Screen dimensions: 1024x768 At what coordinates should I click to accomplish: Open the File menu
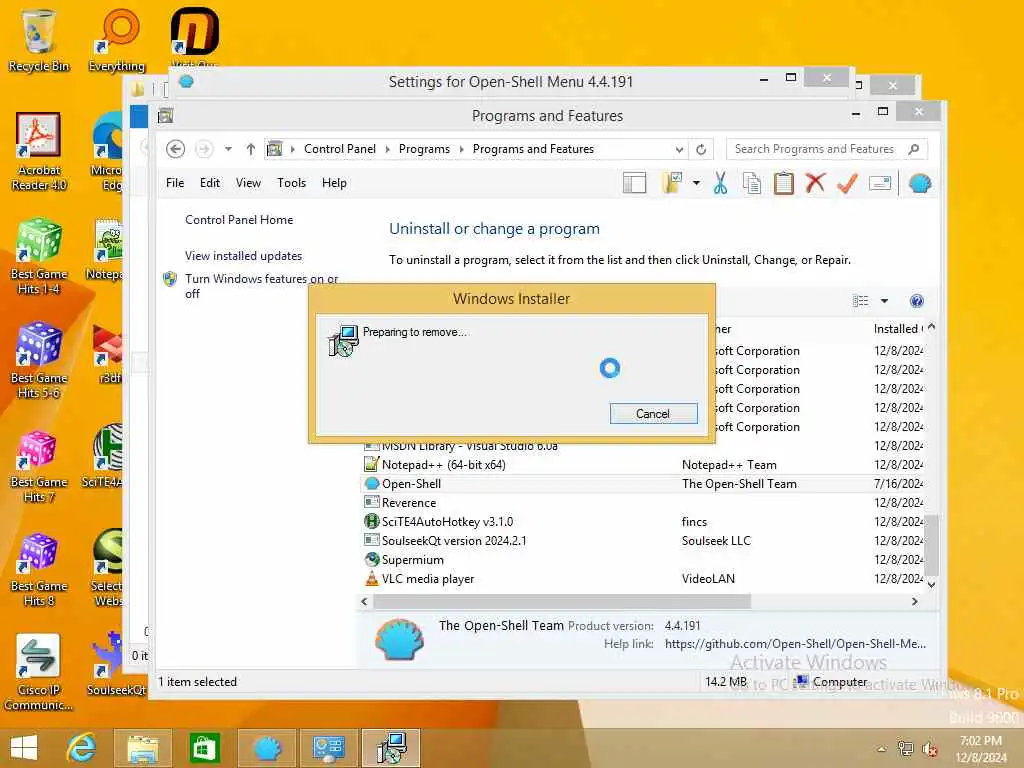pyautogui.click(x=175, y=183)
